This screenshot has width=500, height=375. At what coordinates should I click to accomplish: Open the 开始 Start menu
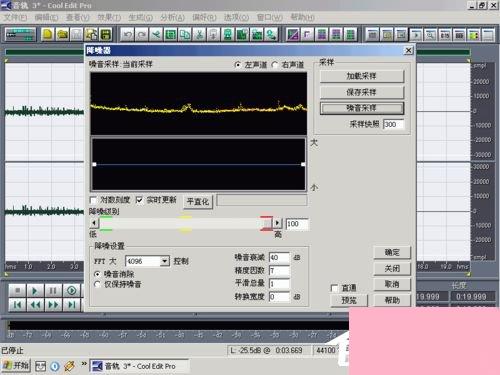(16, 366)
